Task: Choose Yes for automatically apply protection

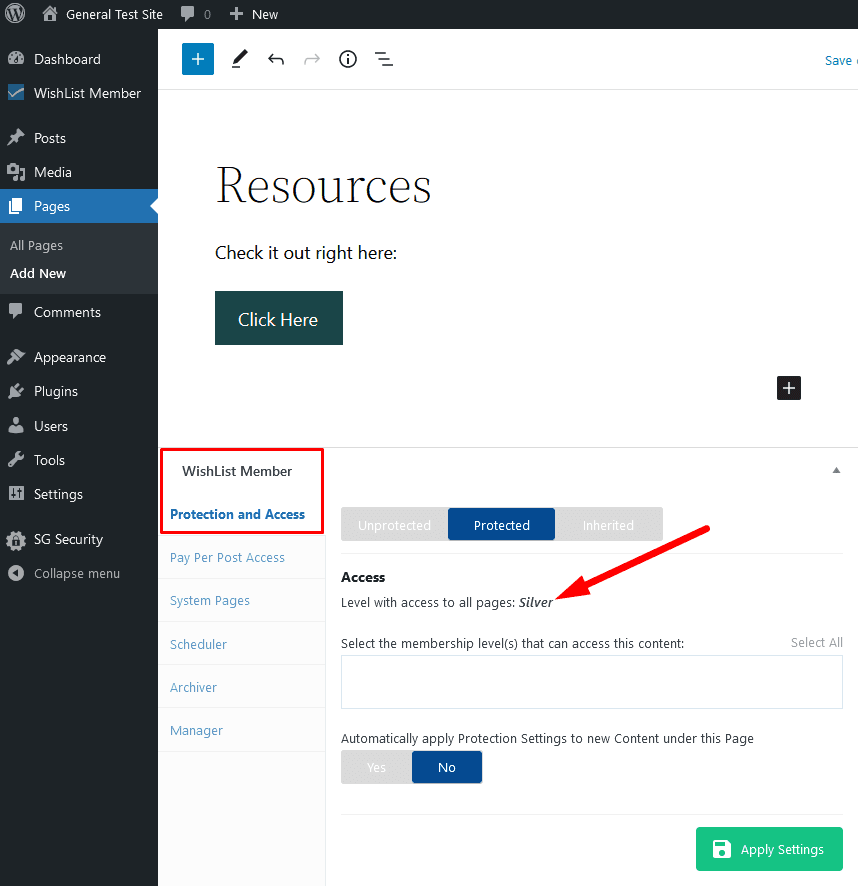Action: (x=376, y=767)
